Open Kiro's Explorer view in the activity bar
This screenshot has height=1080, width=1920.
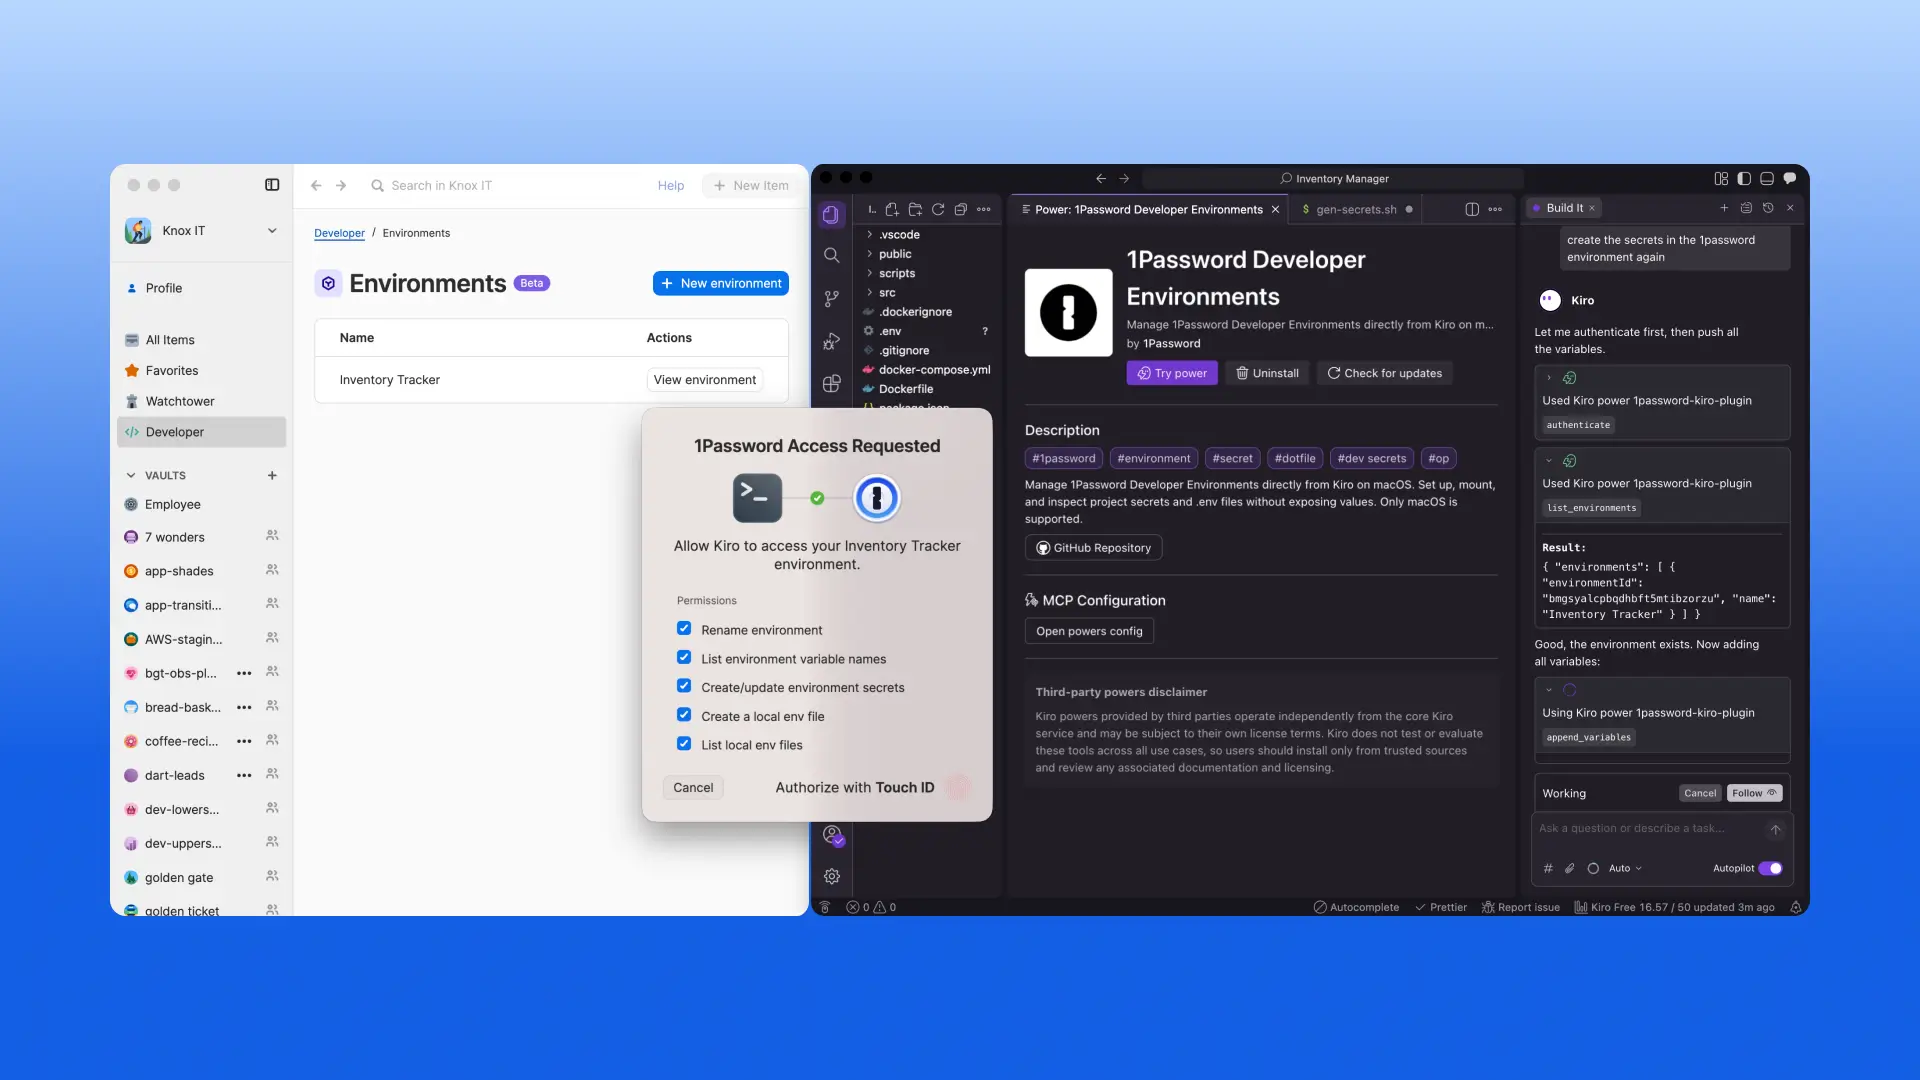click(831, 214)
